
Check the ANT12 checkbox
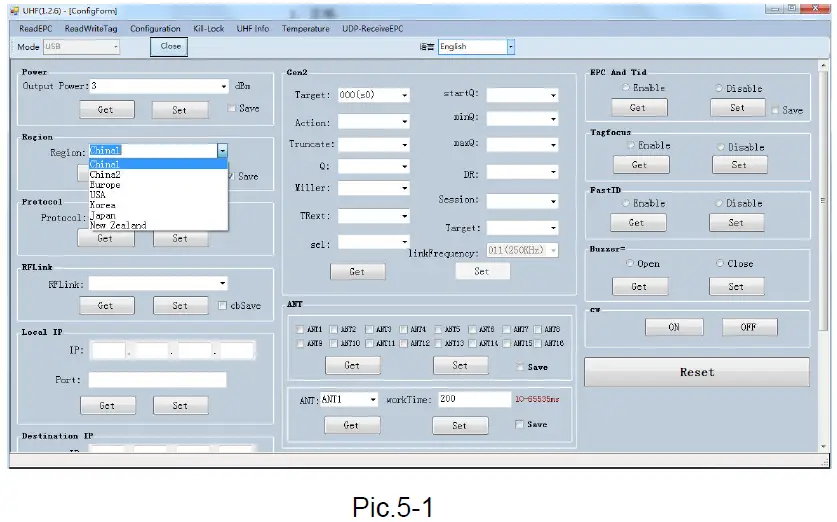(x=403, y=343)
